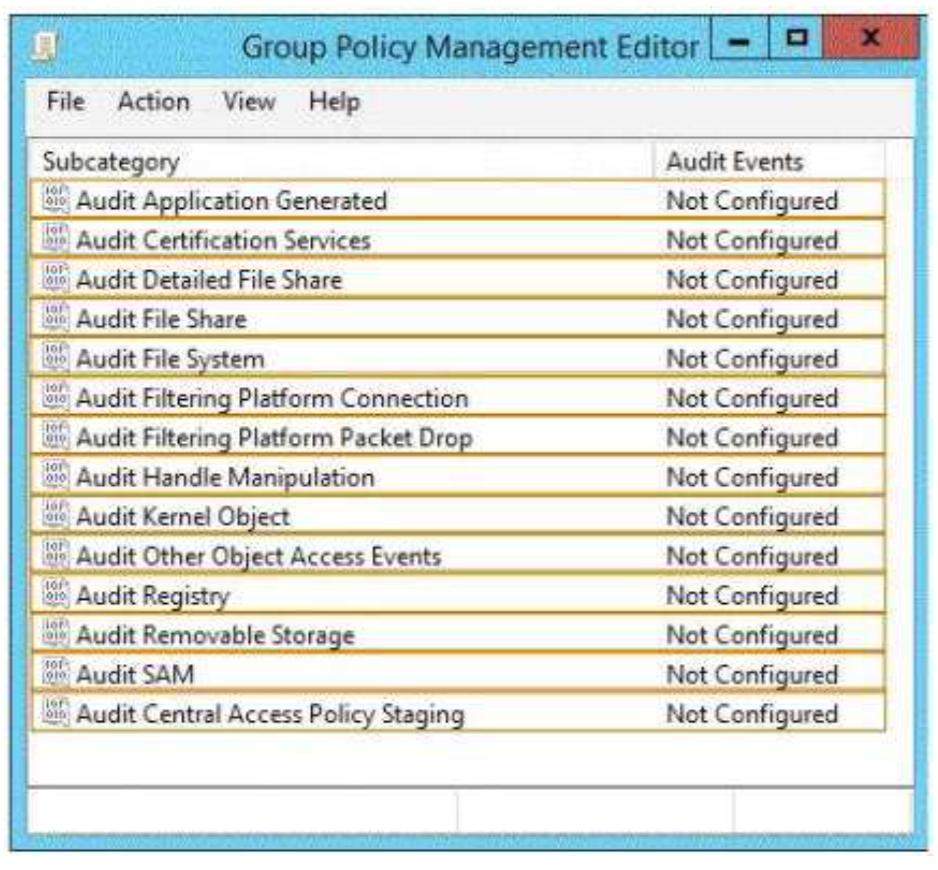Select the Audit Detailed File Share entry
Image resolution: width=938 pixels, height=870 pixels.
click(x=209, y=280)
